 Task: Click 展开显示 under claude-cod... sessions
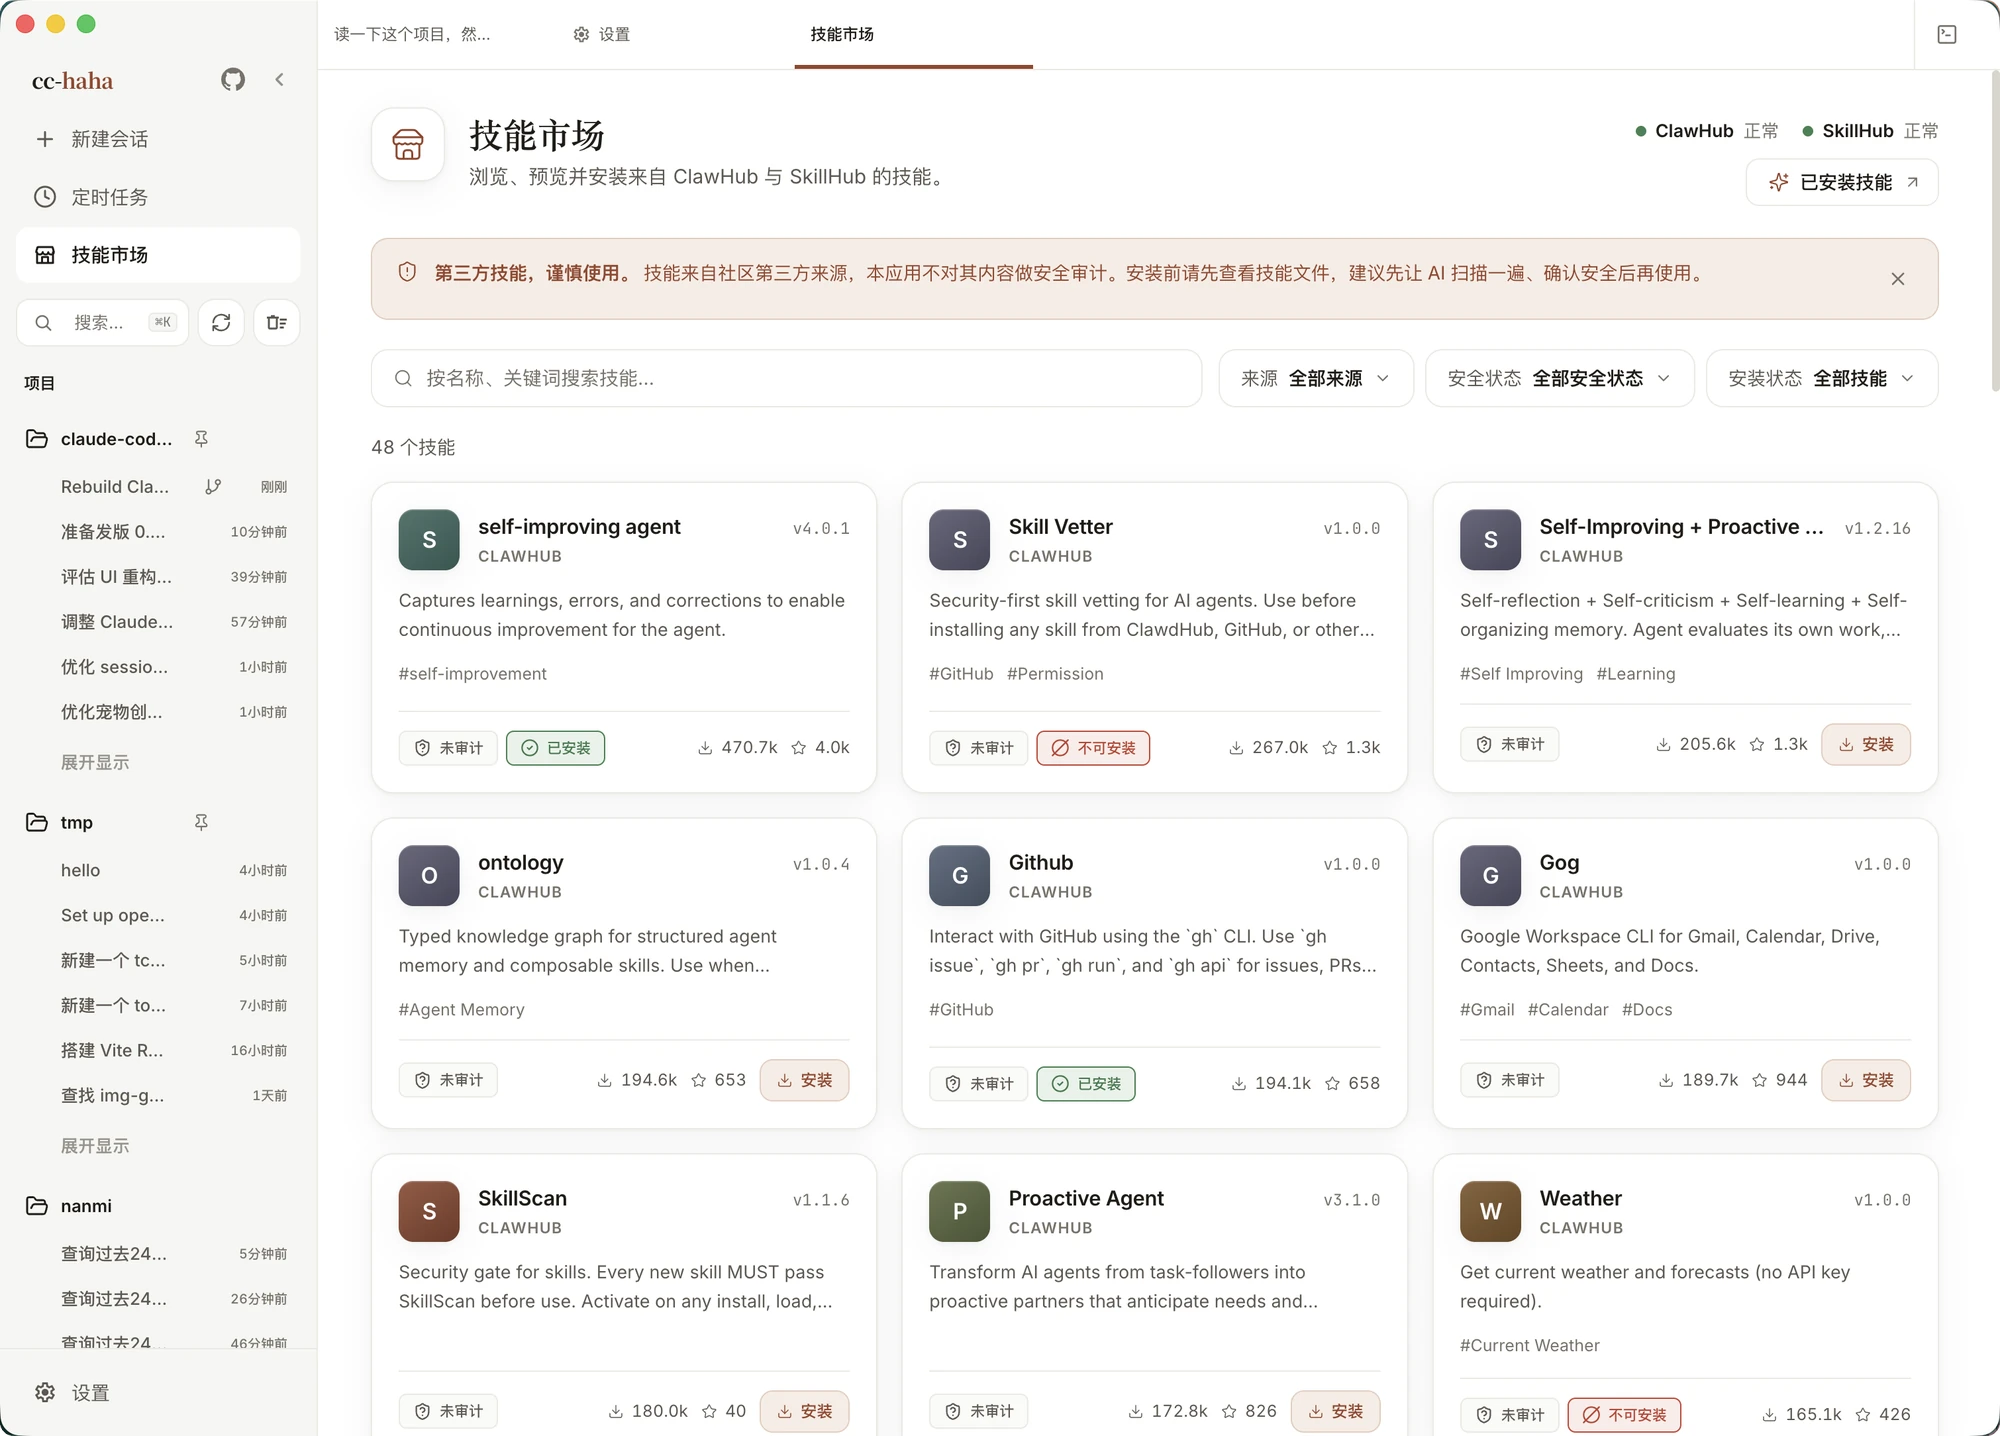[95, 762]
